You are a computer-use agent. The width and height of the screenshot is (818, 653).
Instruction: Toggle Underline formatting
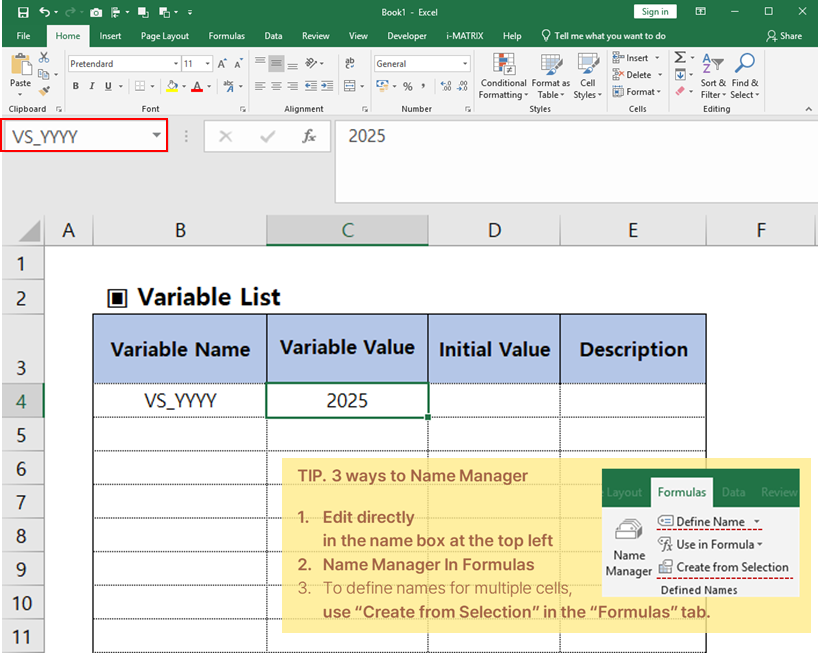[109, 87]
